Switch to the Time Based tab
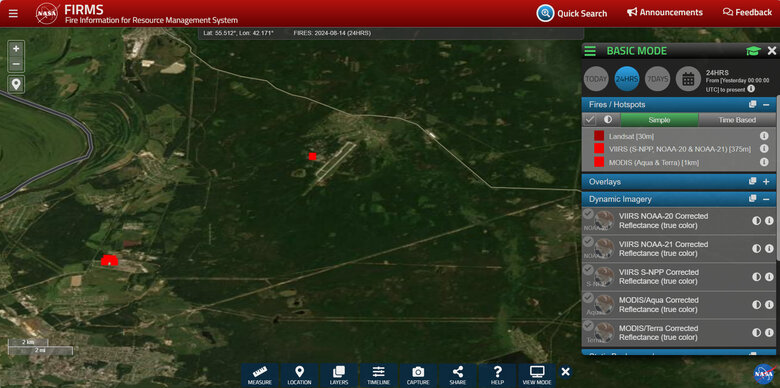 (x=737, y=120)
